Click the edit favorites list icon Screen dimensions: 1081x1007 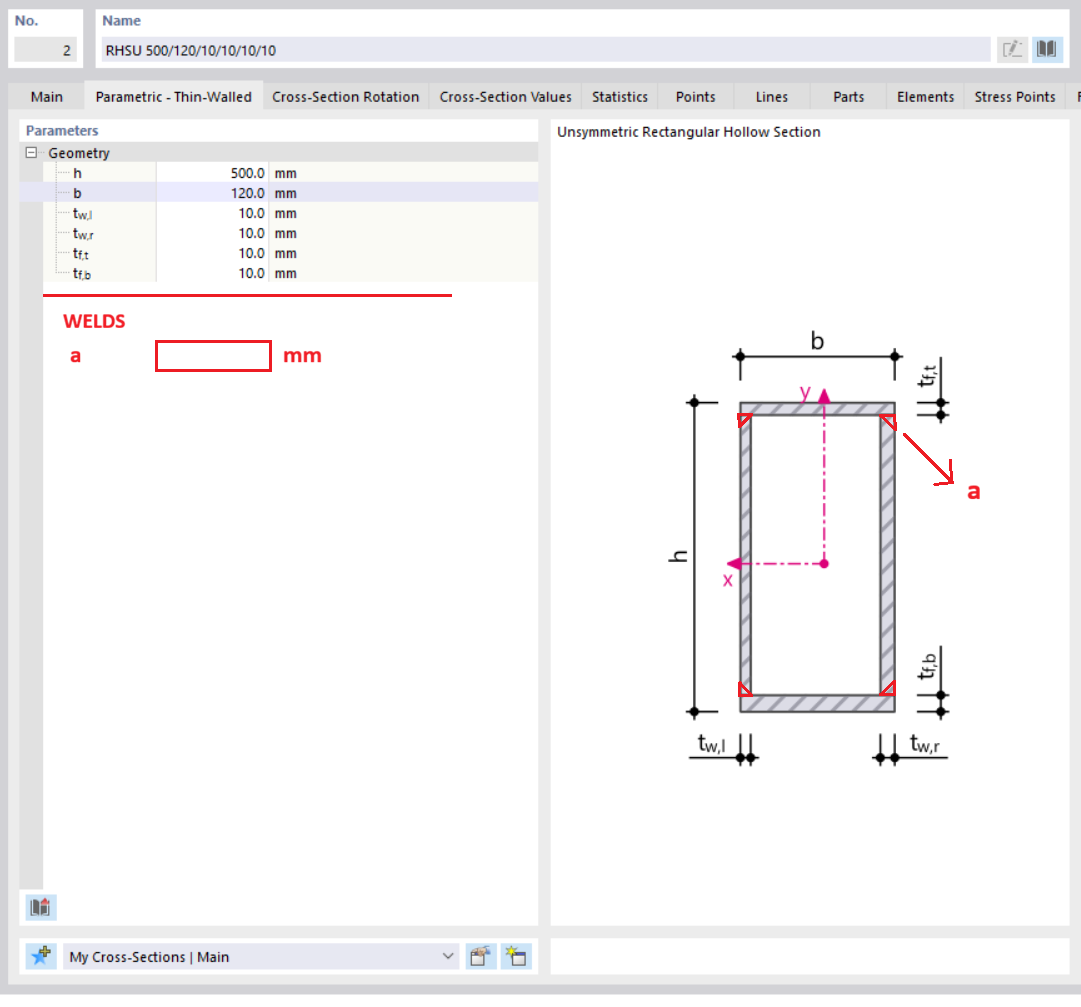pos(481,957)
